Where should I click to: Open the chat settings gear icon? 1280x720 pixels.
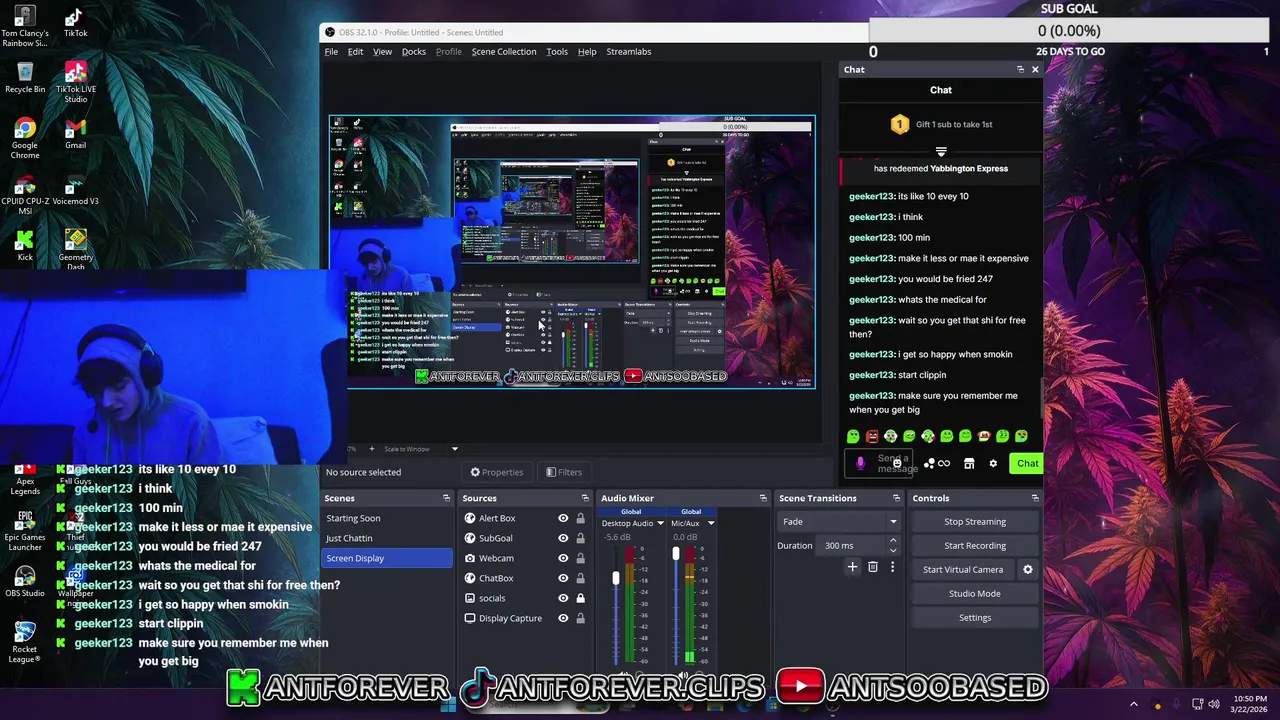(x=993, y=463)
